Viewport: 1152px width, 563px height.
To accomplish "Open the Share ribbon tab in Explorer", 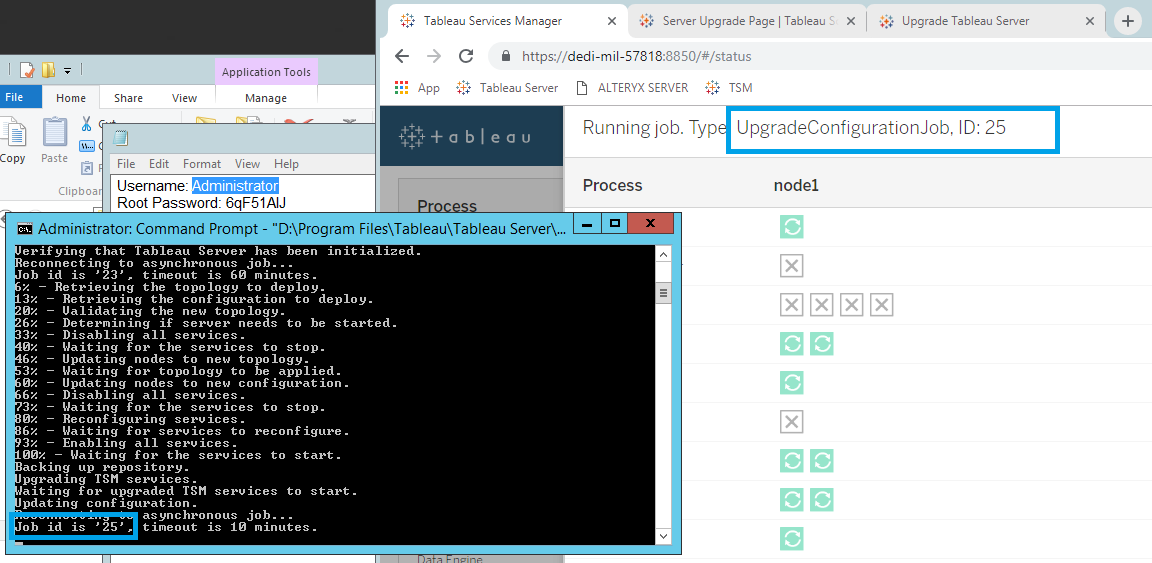I will 128,98.
